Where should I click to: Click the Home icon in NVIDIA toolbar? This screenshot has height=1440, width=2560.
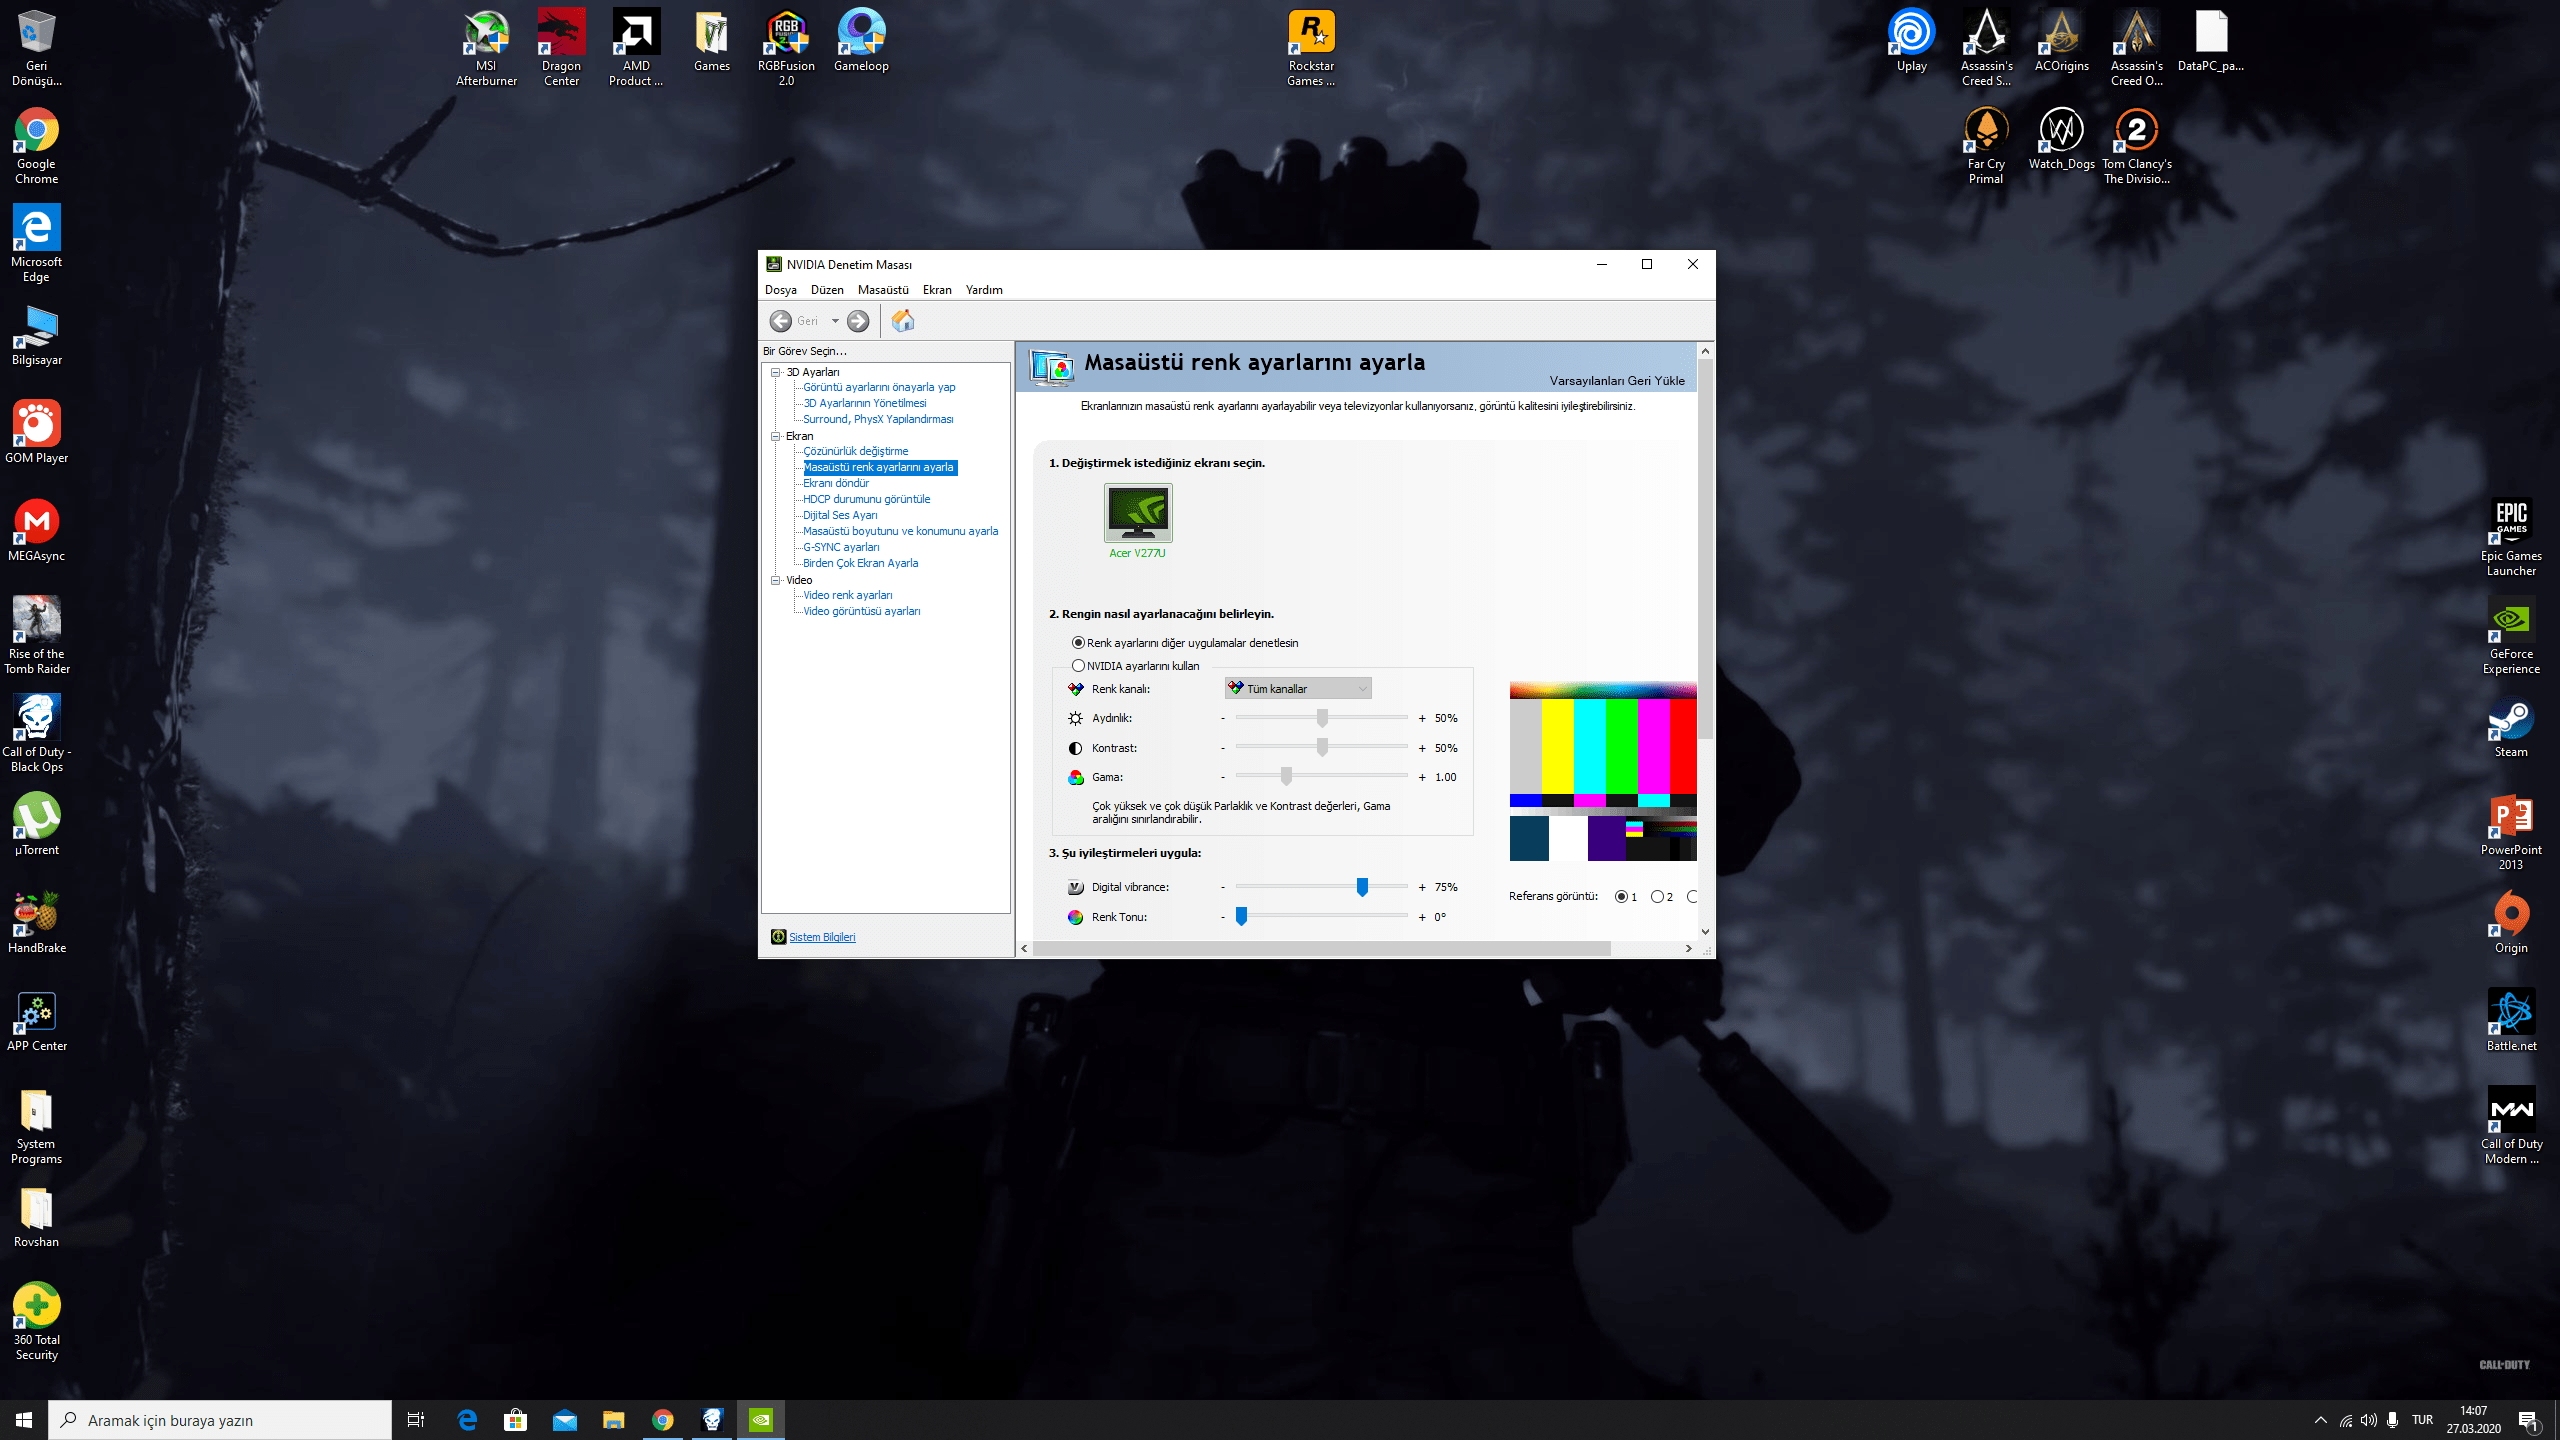902,321
